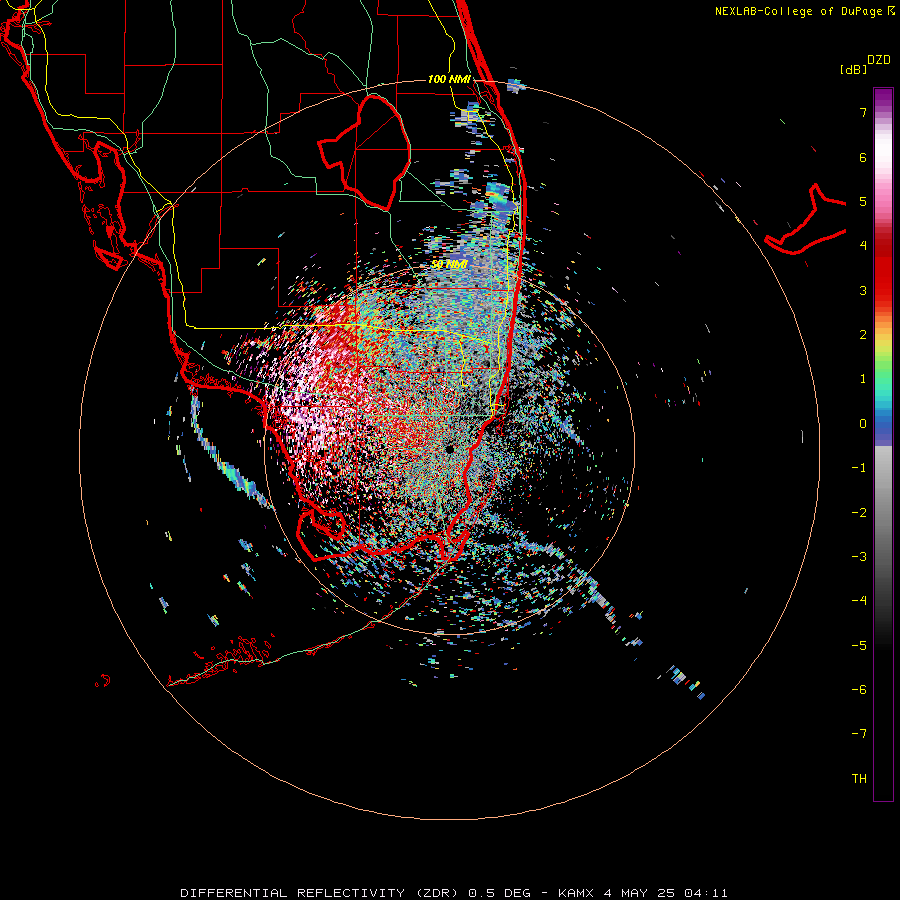
Task: Click the black radar site dot at center
Action: coord(449,449)
